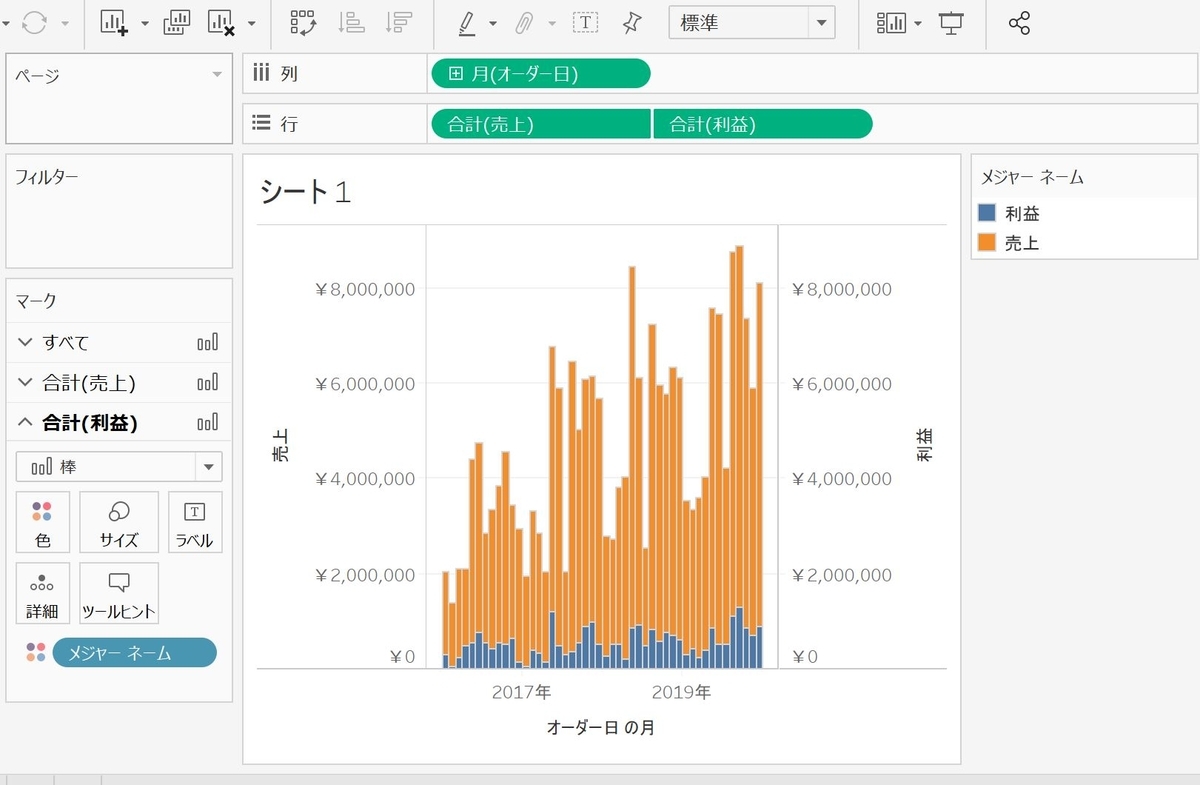Click the clear sheet icon
1200x785 pixels.
pyautogui.click(x=222, y=23)
